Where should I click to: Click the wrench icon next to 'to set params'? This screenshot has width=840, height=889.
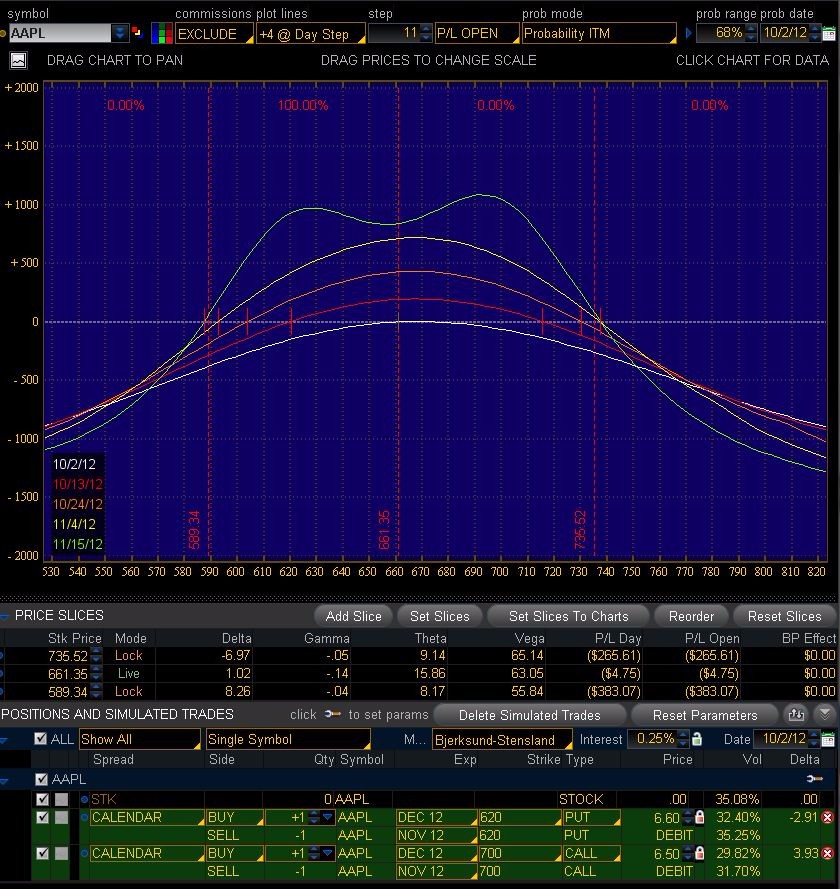click(333, 714)
